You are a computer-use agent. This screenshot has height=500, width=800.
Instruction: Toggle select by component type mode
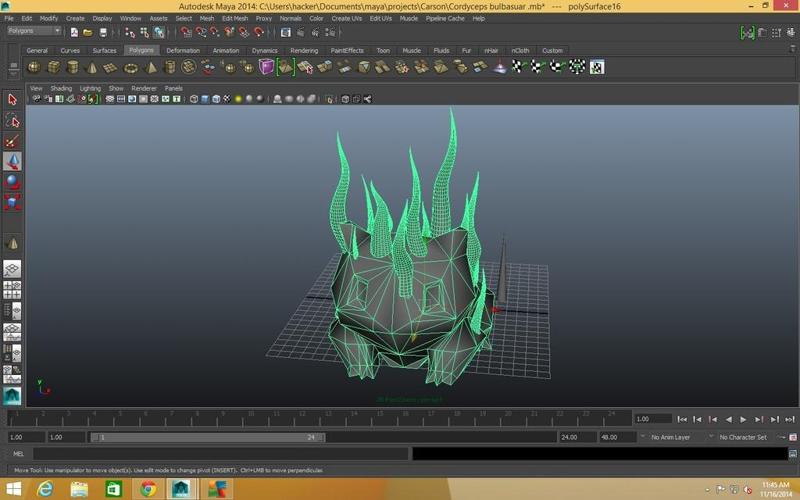(x=159, y=33)
